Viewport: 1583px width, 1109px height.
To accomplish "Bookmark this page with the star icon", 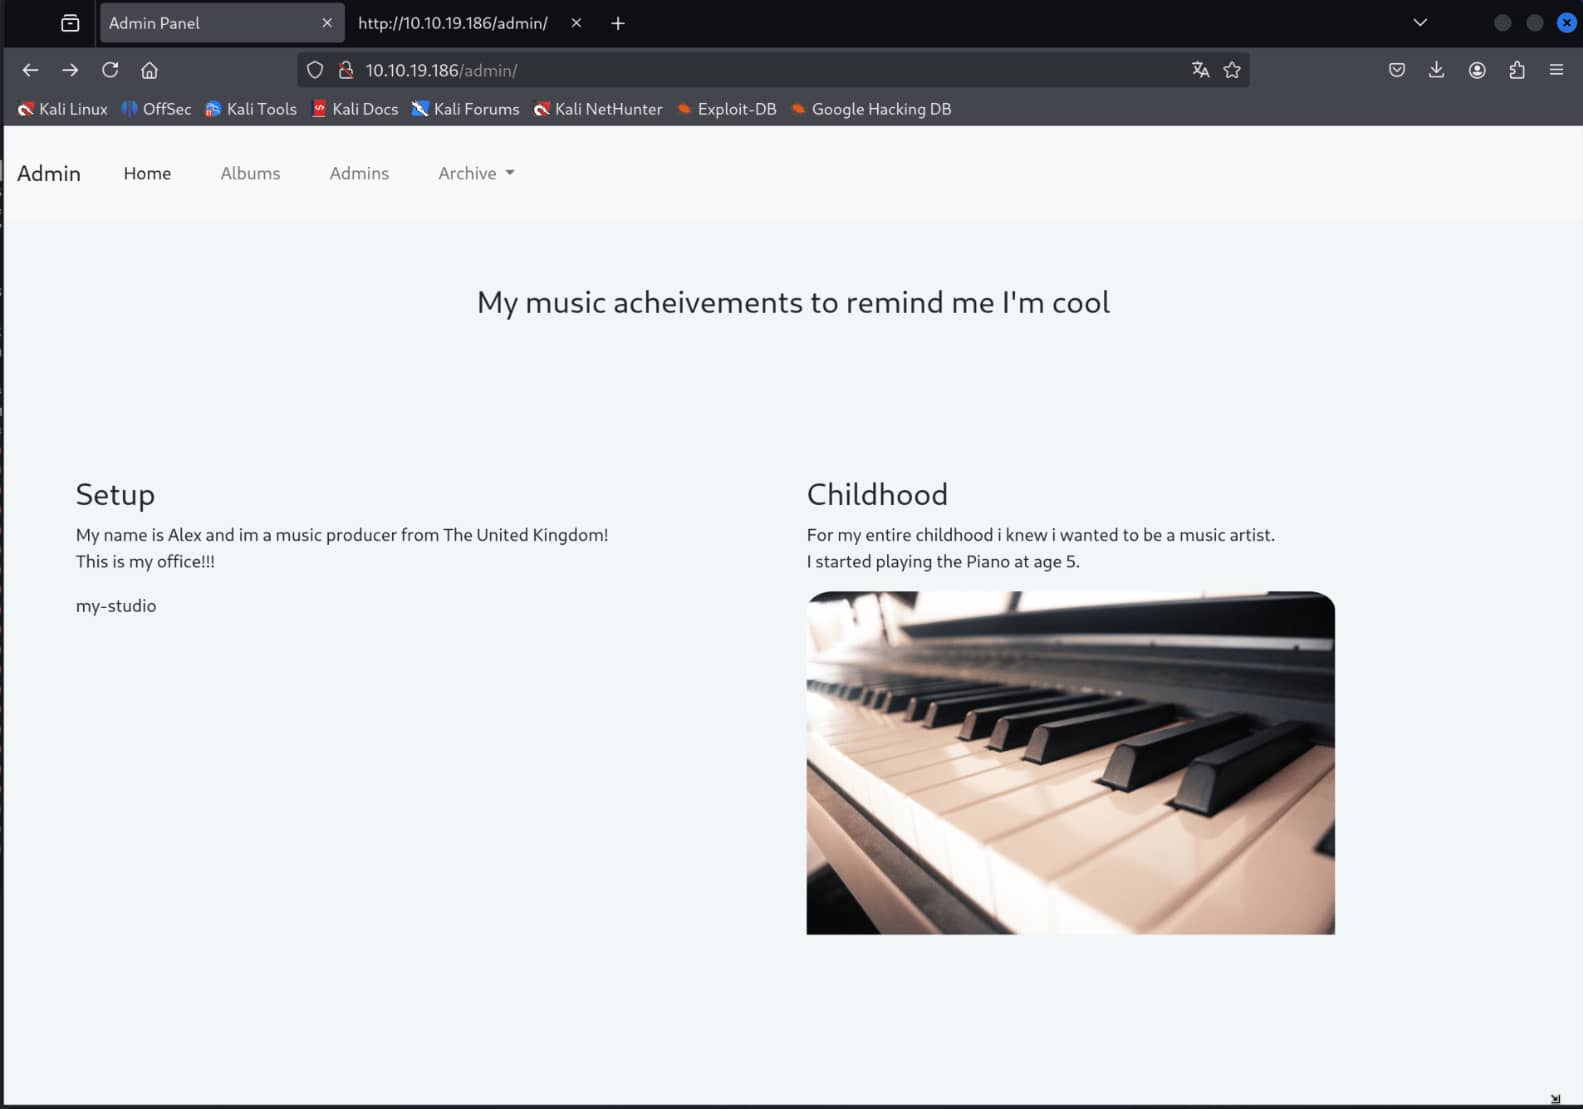I will [x=1232, y=70].
